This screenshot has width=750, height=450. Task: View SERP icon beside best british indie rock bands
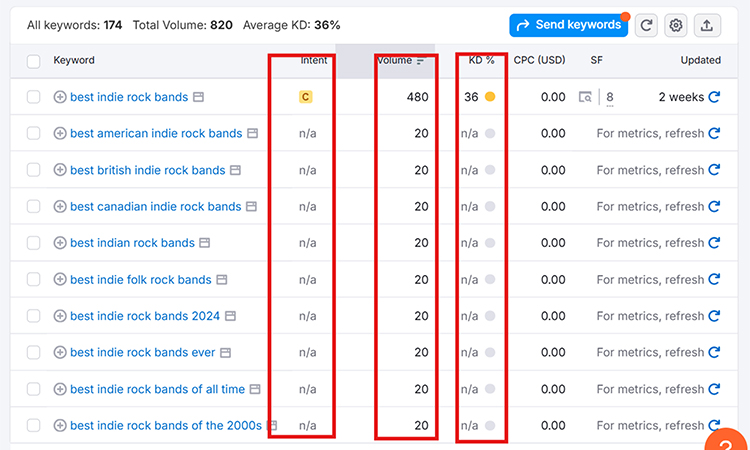coord(235,170)
